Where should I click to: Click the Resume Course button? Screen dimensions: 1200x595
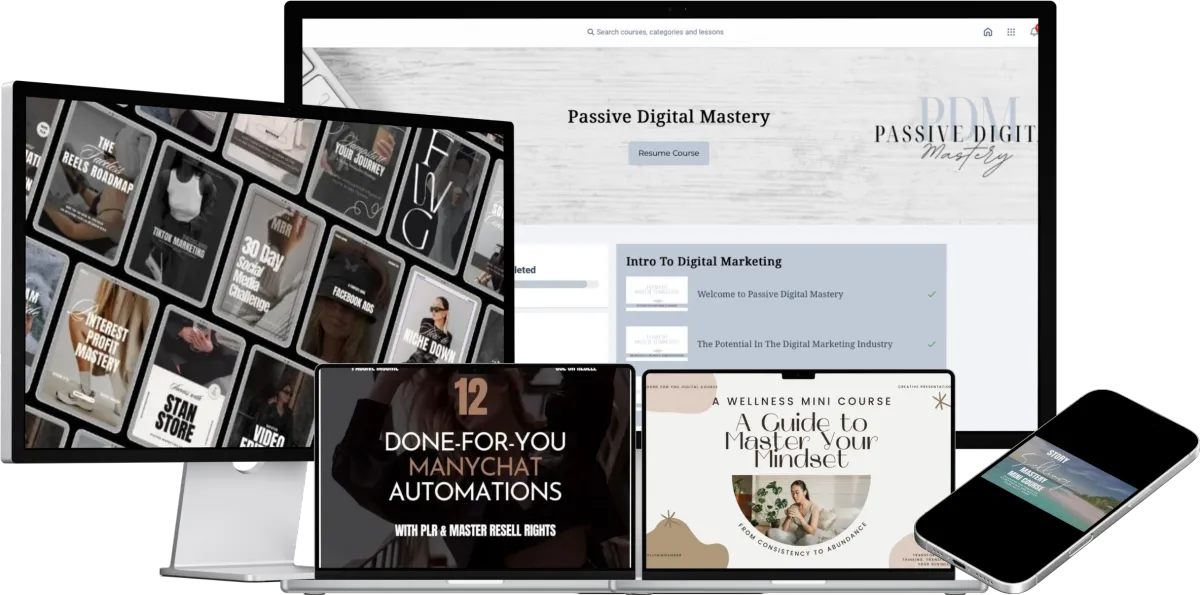point(669,153)
